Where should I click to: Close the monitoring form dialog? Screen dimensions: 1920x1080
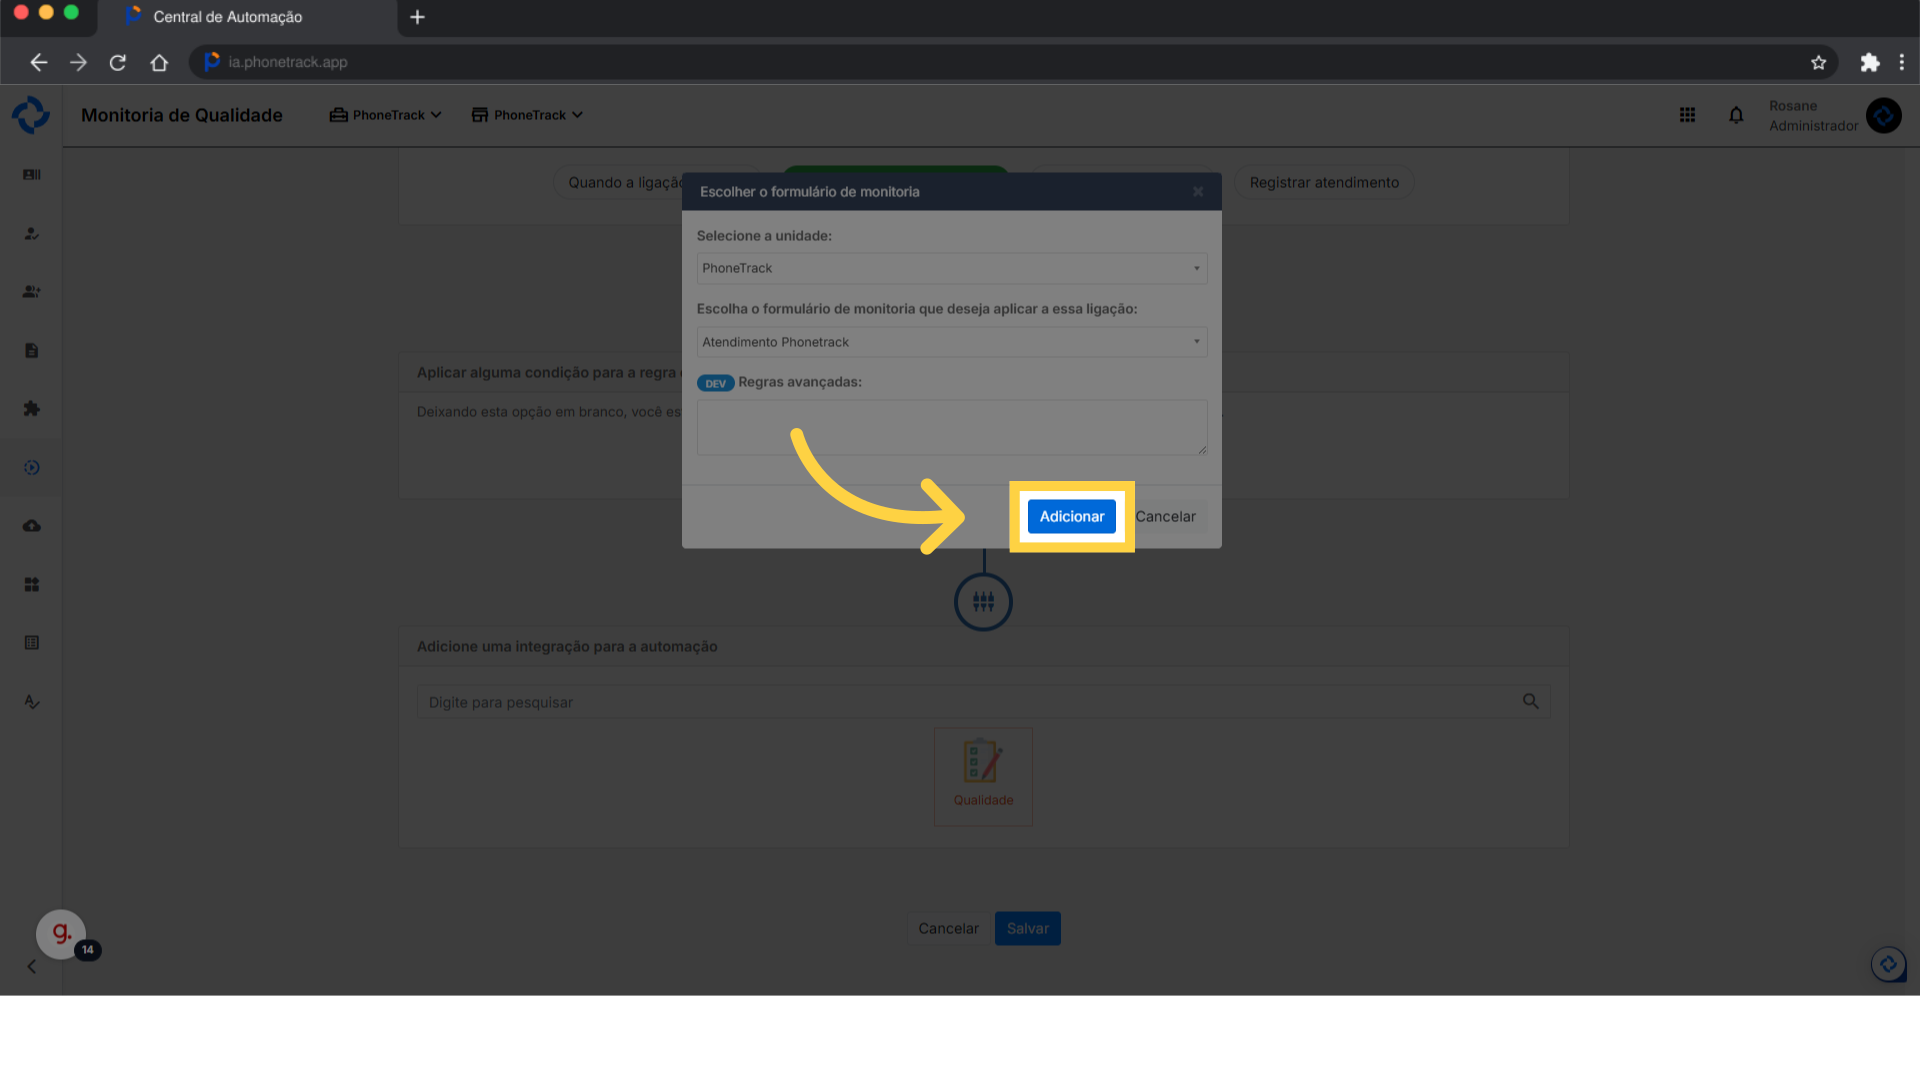(x=1197, y=191)
